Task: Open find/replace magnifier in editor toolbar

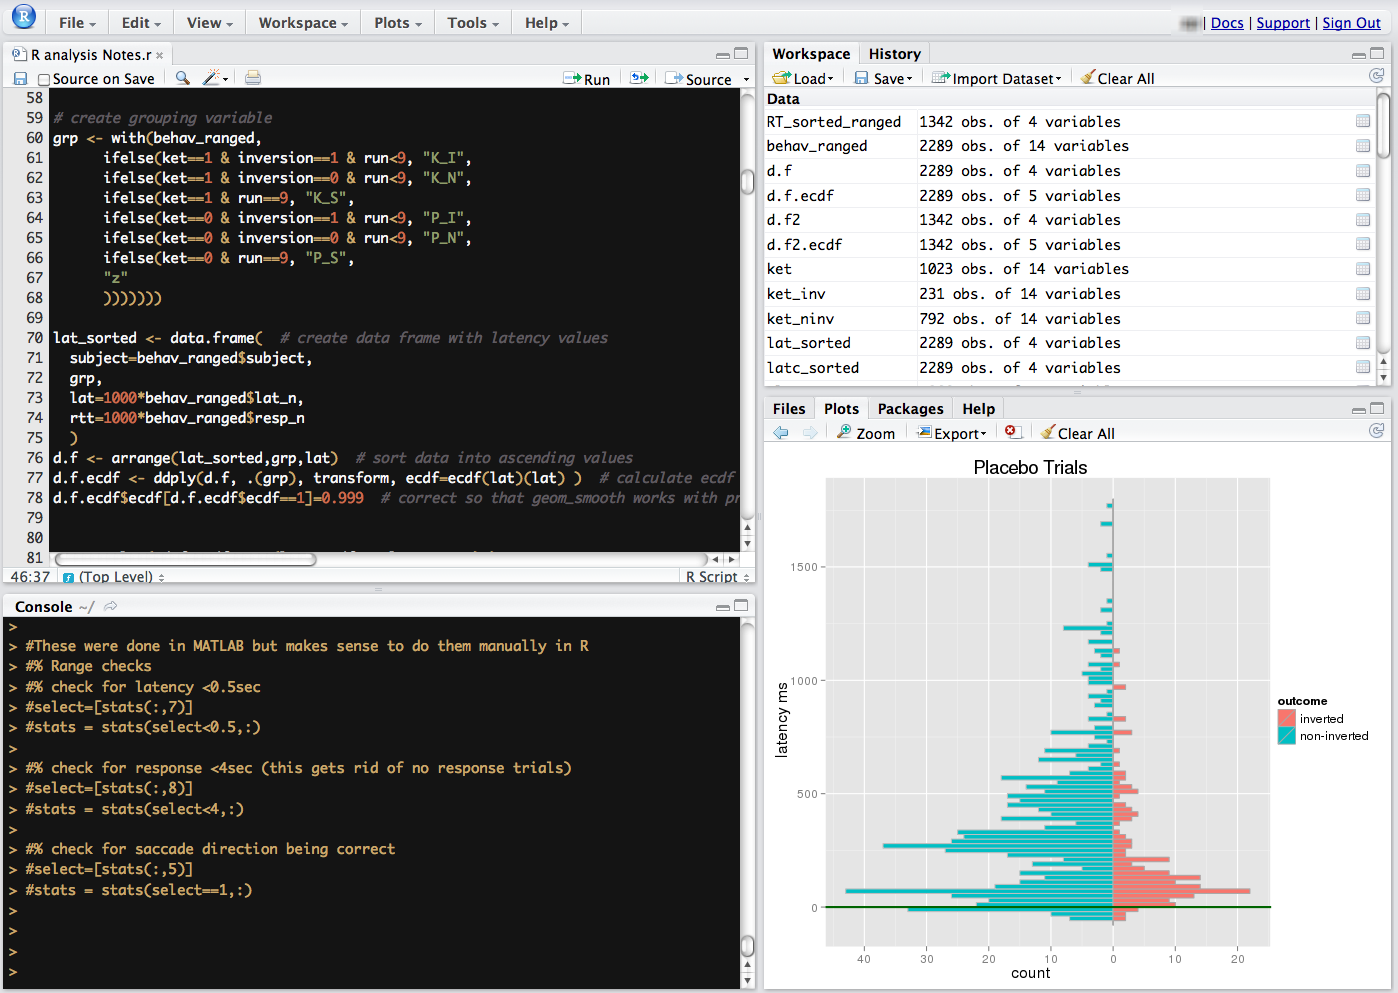Action: click(x=182, y=78)
